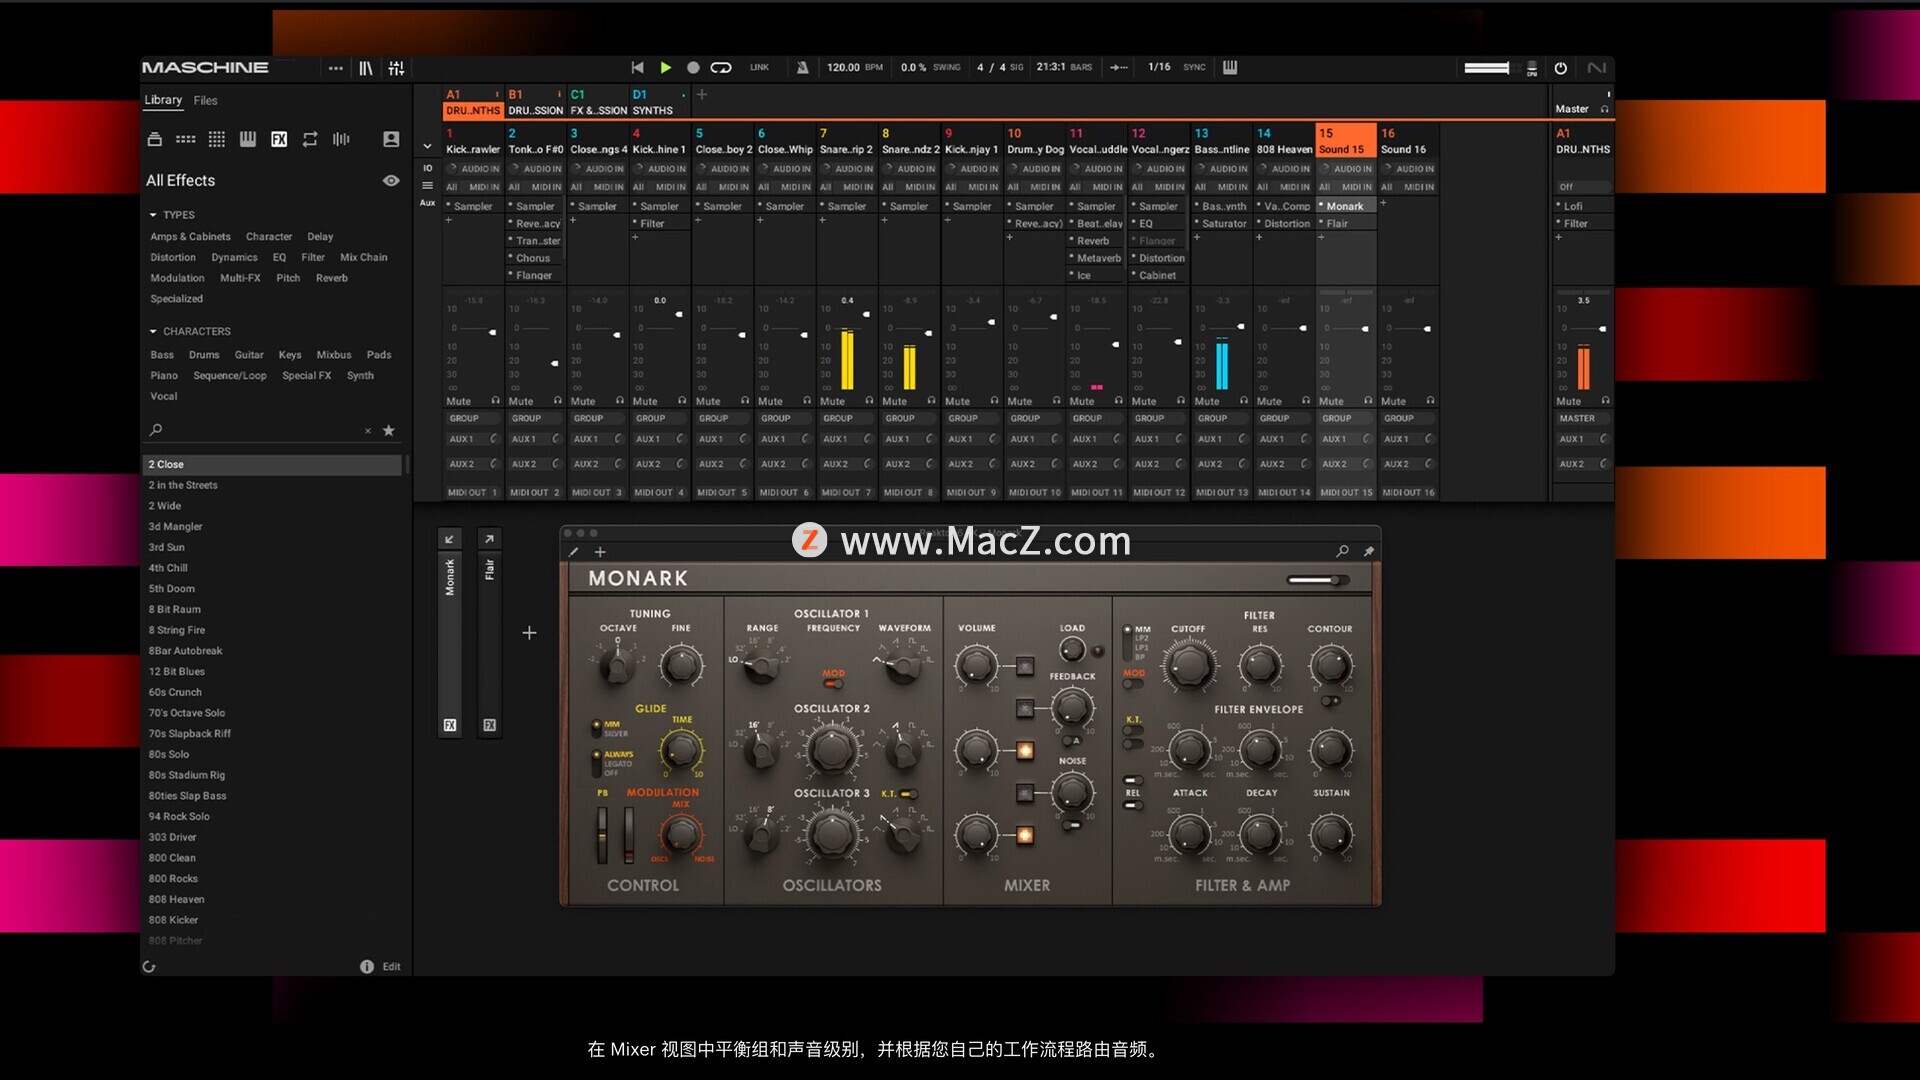This screenshot has height=1080, width=1920.
Task: Toggle the IO section button in mixer
Action: pos(427,168)
